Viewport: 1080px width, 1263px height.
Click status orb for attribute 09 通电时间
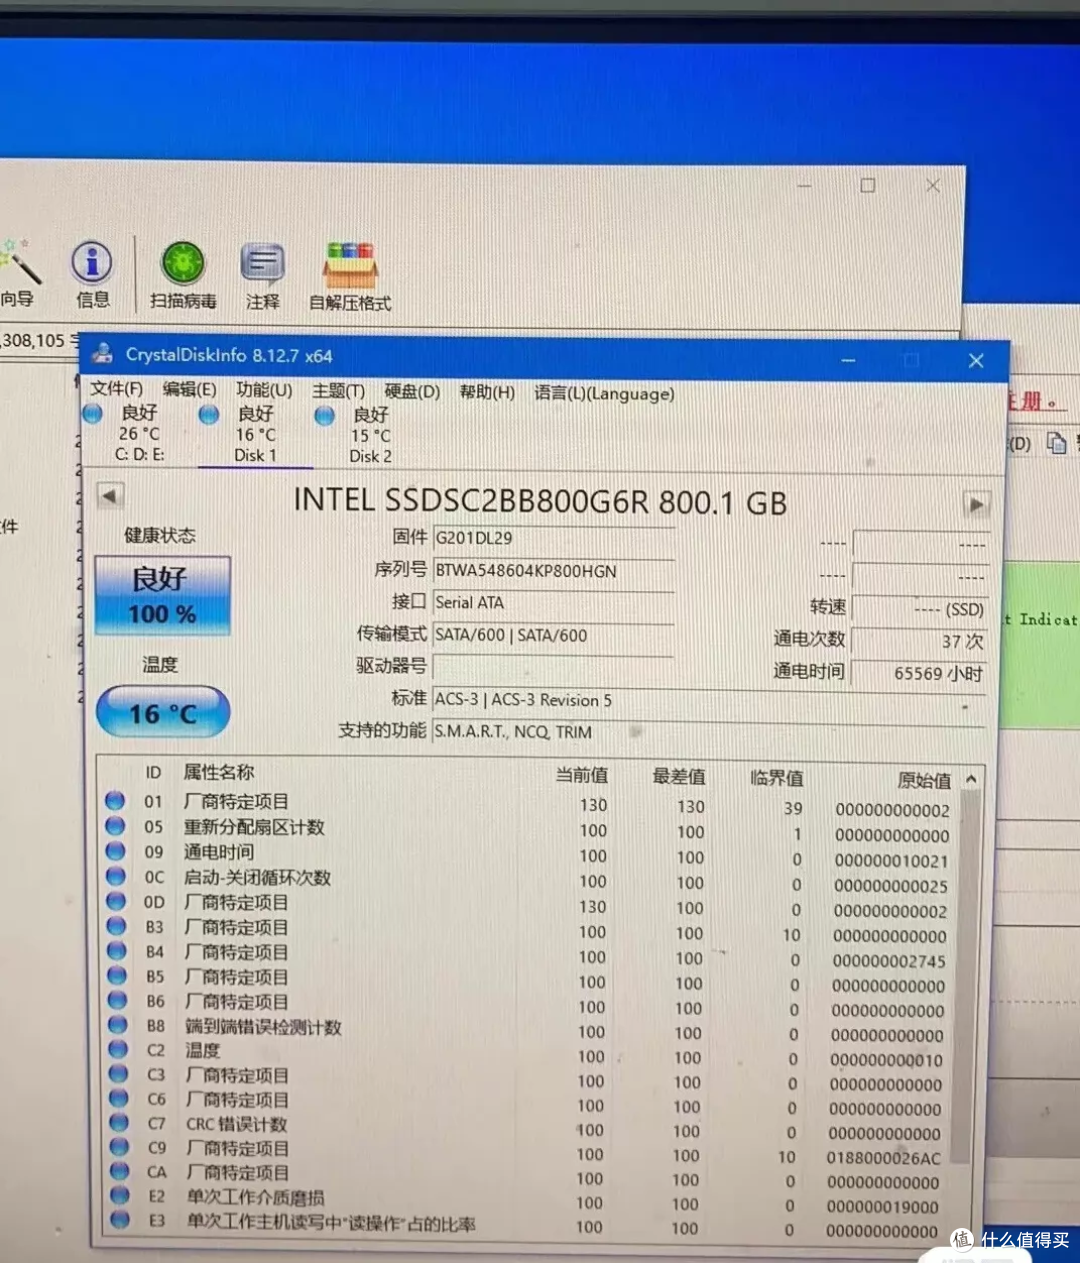(x=116, y=851)
